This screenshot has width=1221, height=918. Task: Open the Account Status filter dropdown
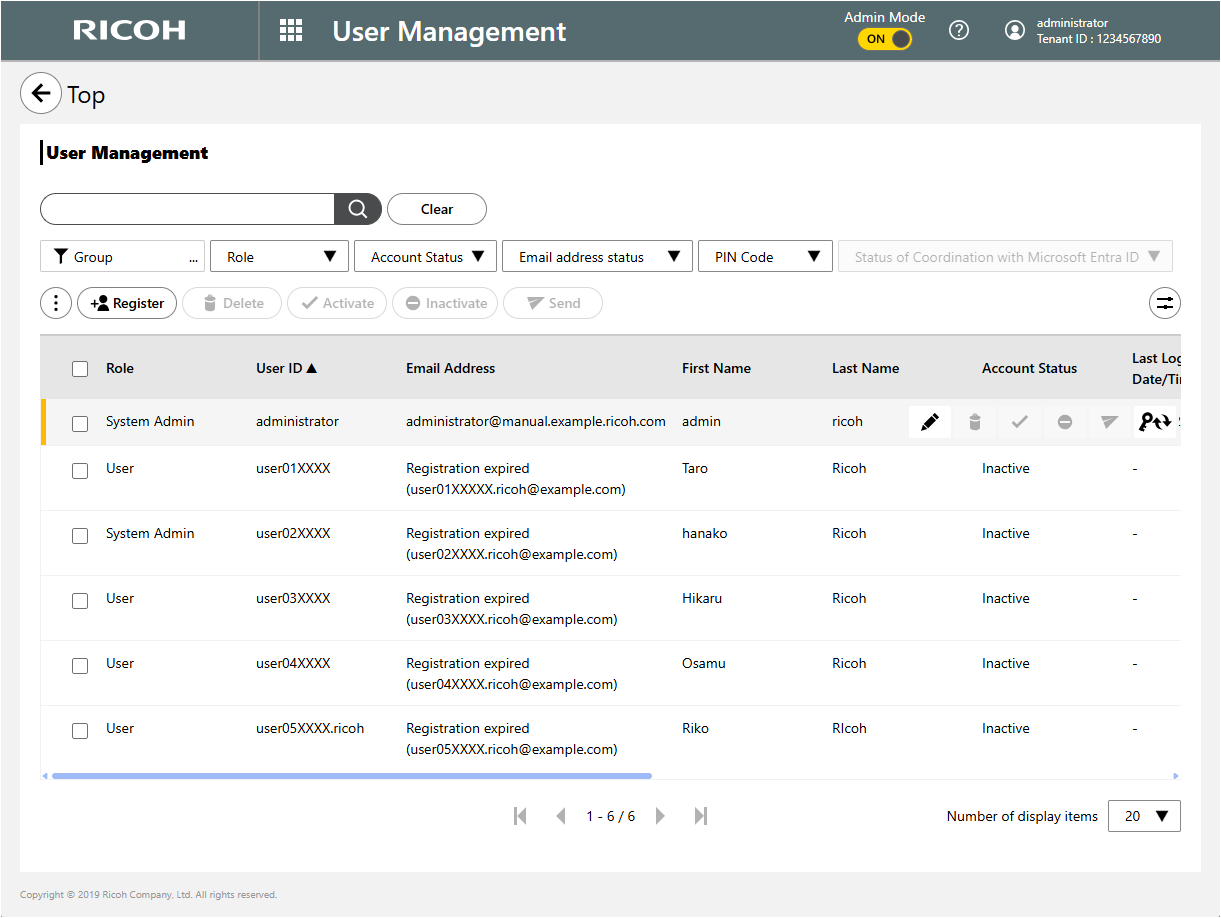(425, 257)
